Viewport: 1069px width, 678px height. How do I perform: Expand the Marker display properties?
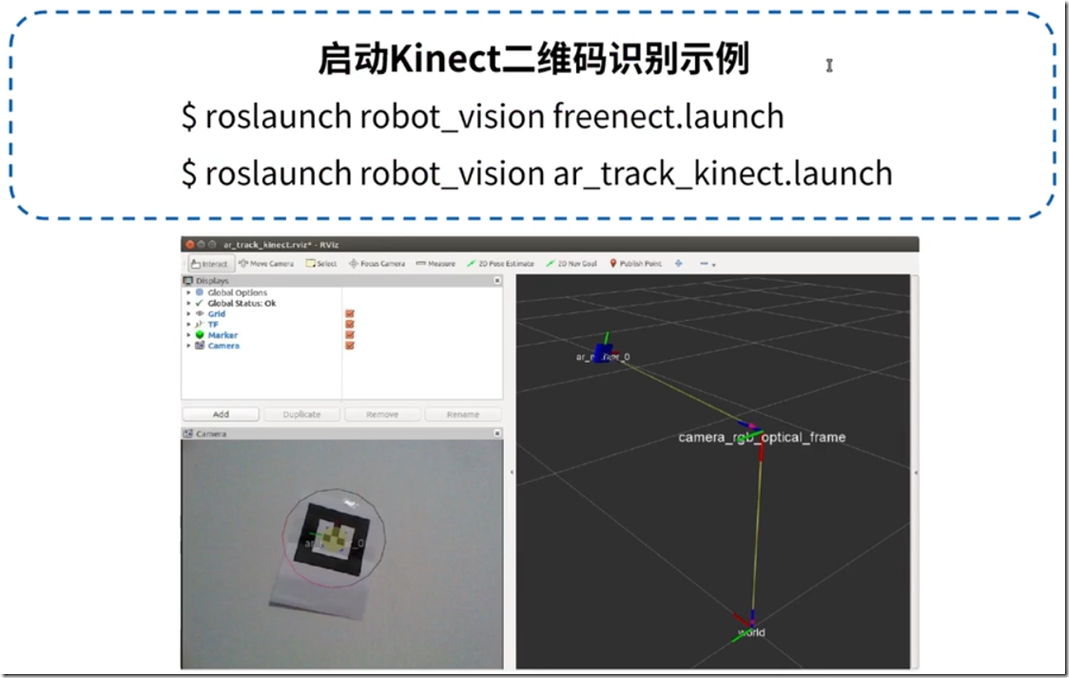click(x=189, y=335)
